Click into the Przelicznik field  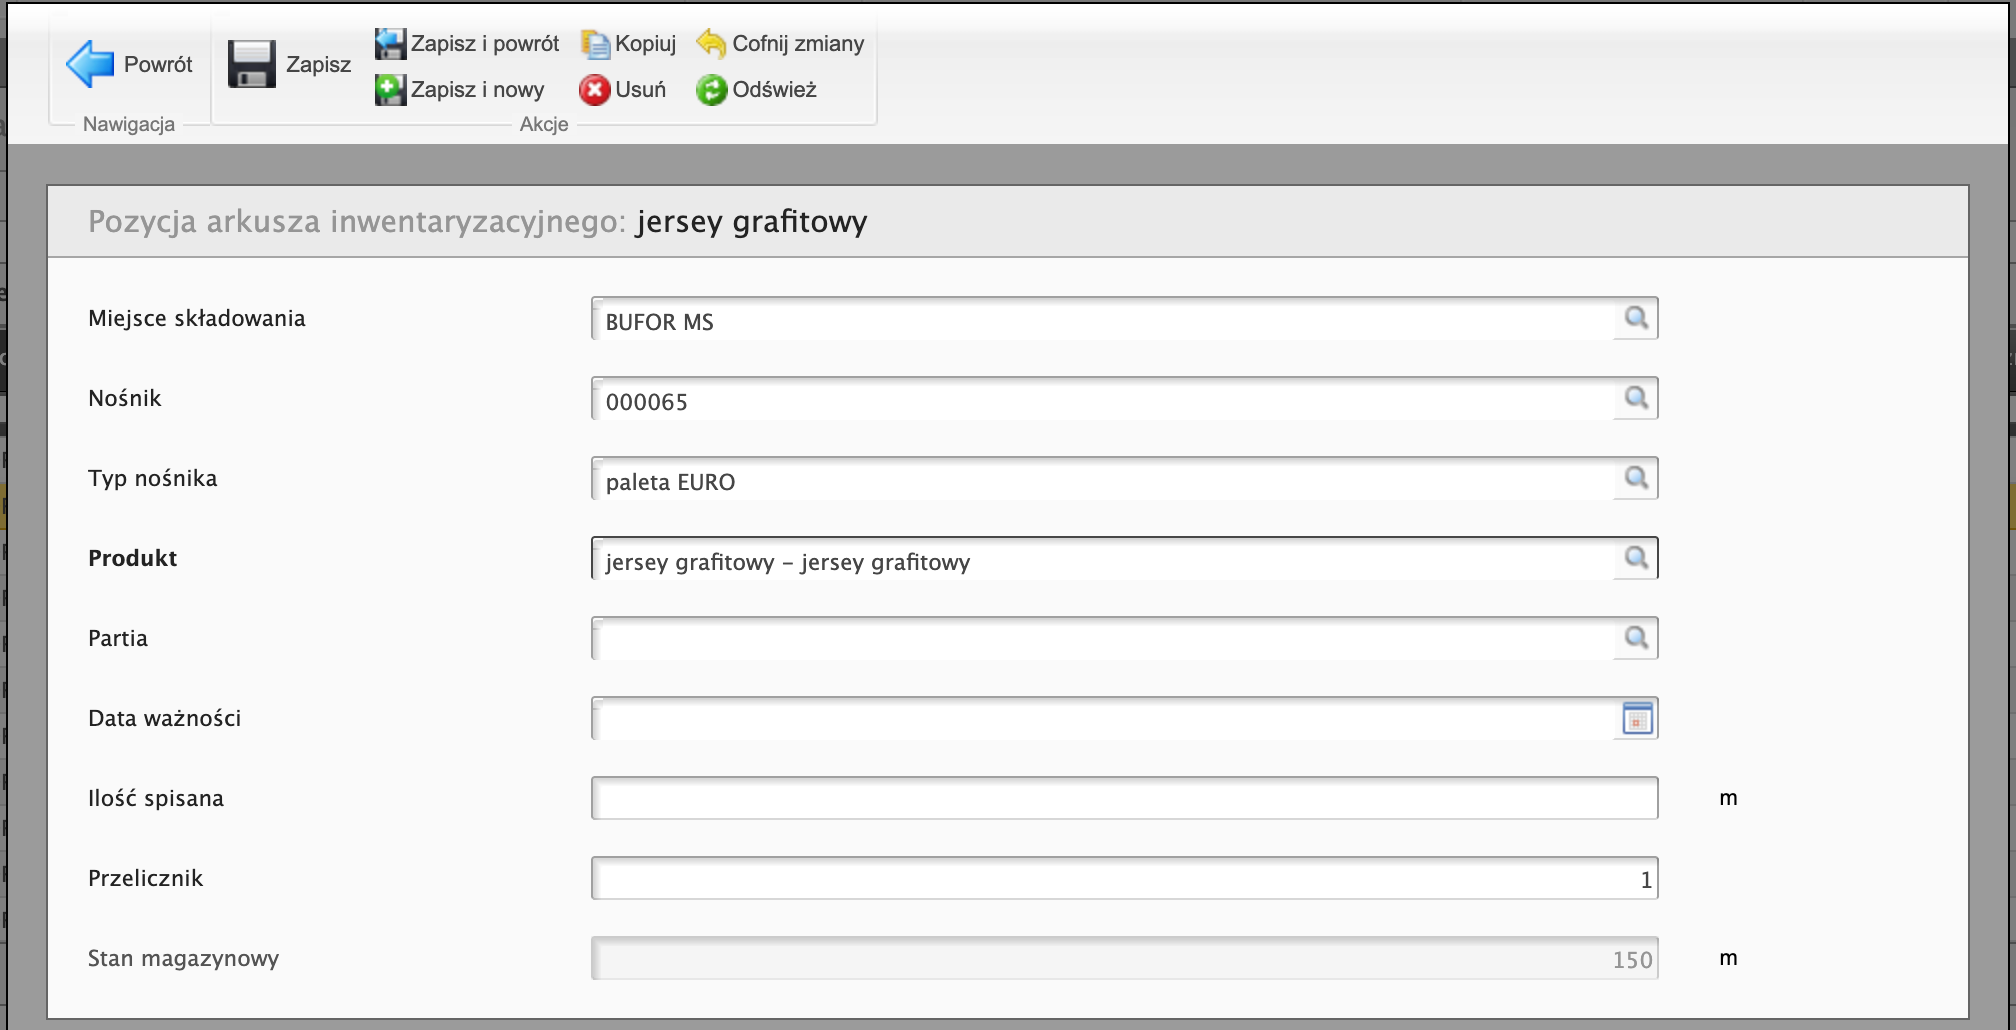[x=1124, y=878]
